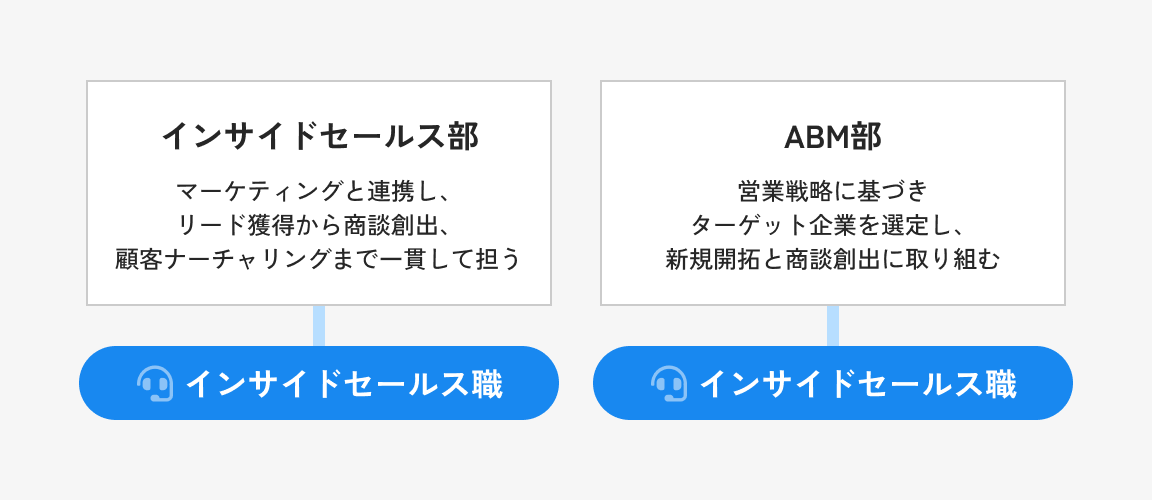Select the インサイドセールス部 heading
Viewport: 1152px width, 500px height.
tap(319, 137)
